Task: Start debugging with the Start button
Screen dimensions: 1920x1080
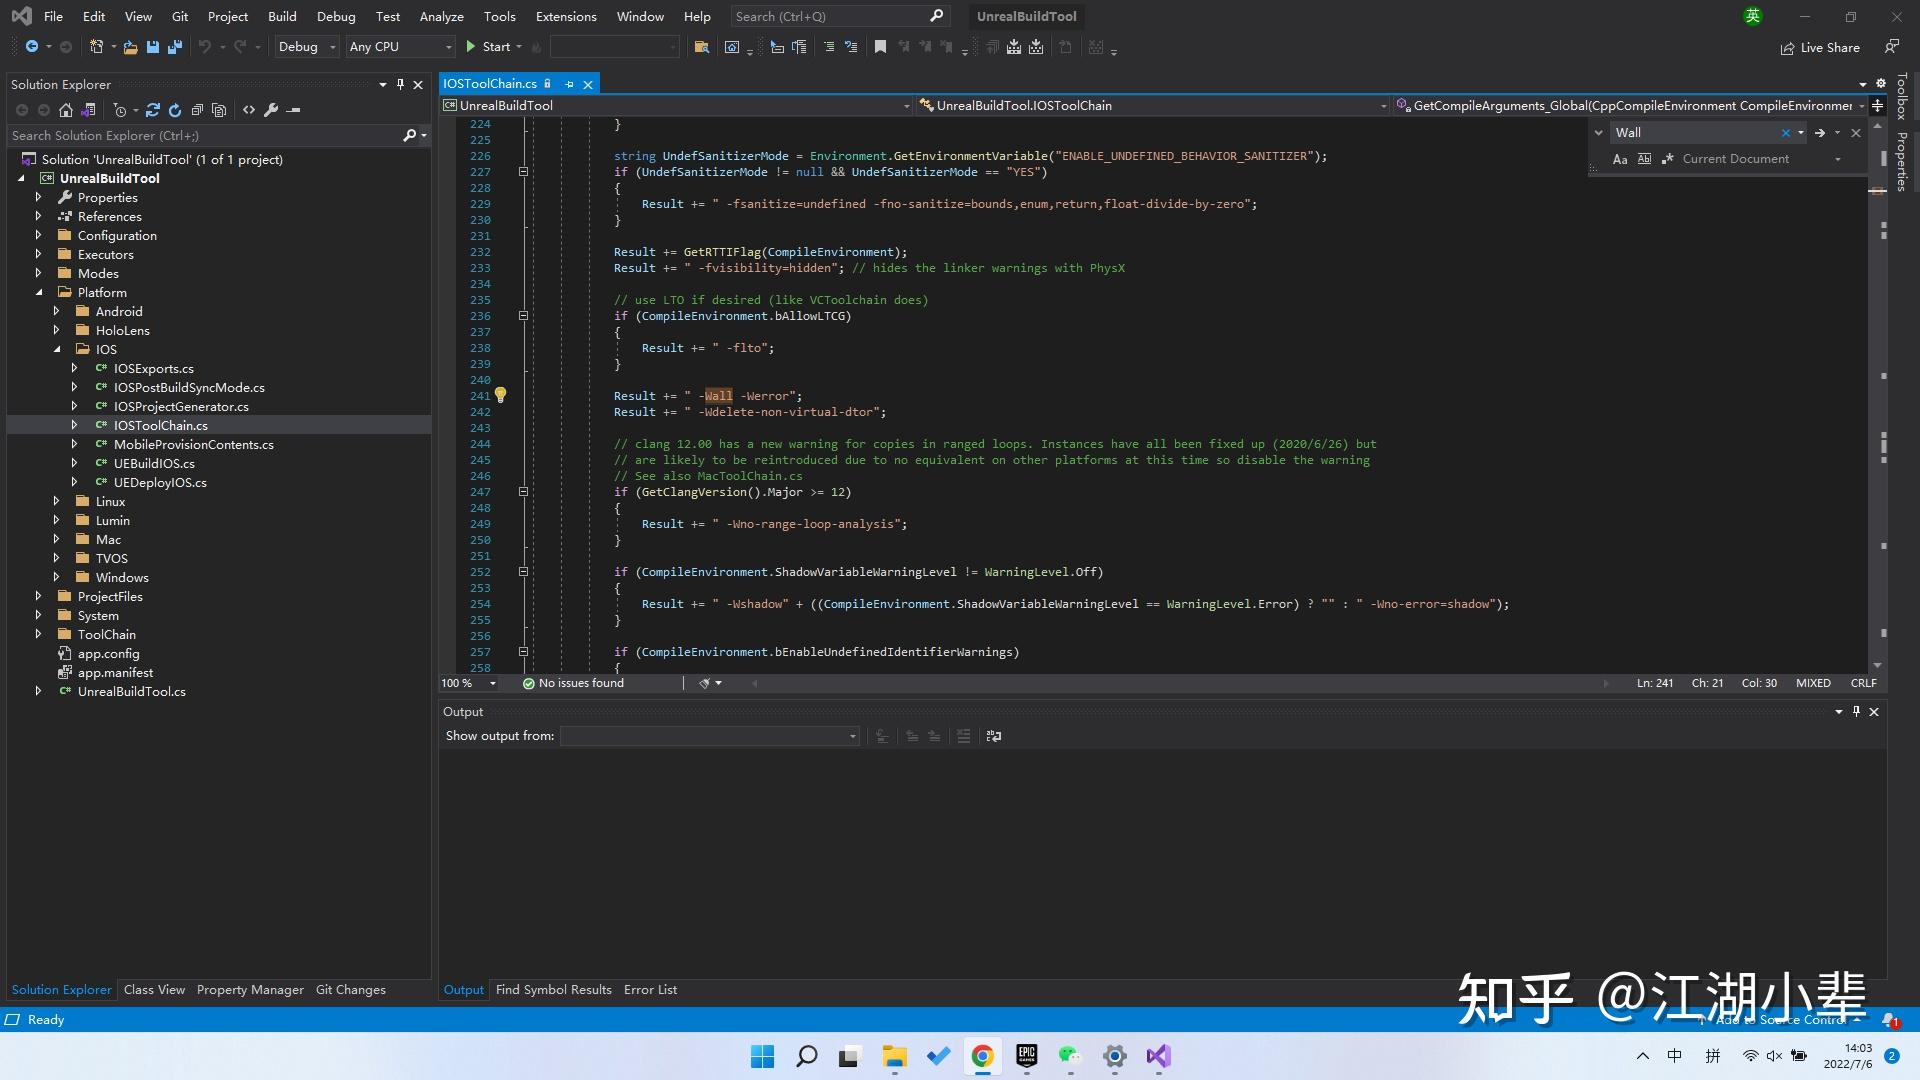Action: tap(494, 47)
